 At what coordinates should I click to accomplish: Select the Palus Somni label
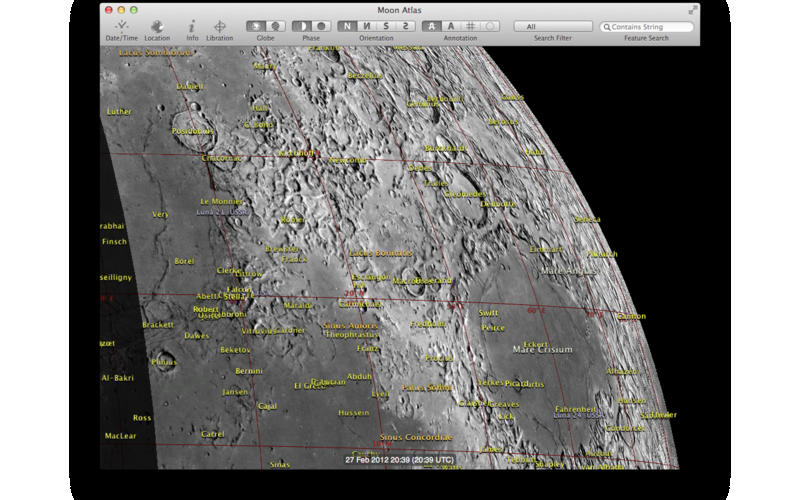pos(427,388)
